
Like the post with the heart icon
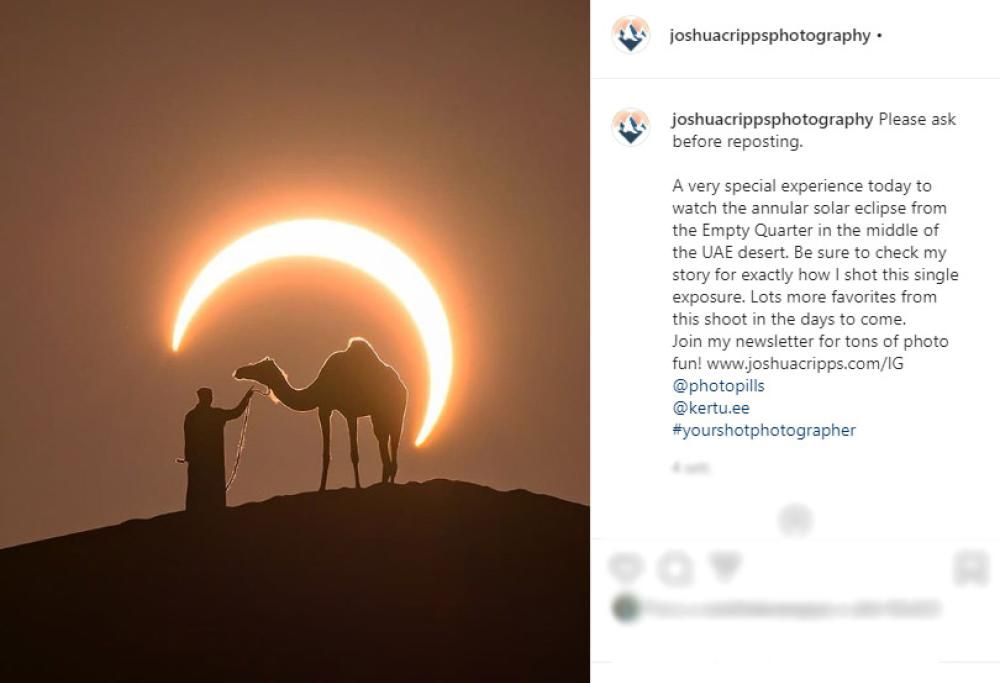pos(626,568)
